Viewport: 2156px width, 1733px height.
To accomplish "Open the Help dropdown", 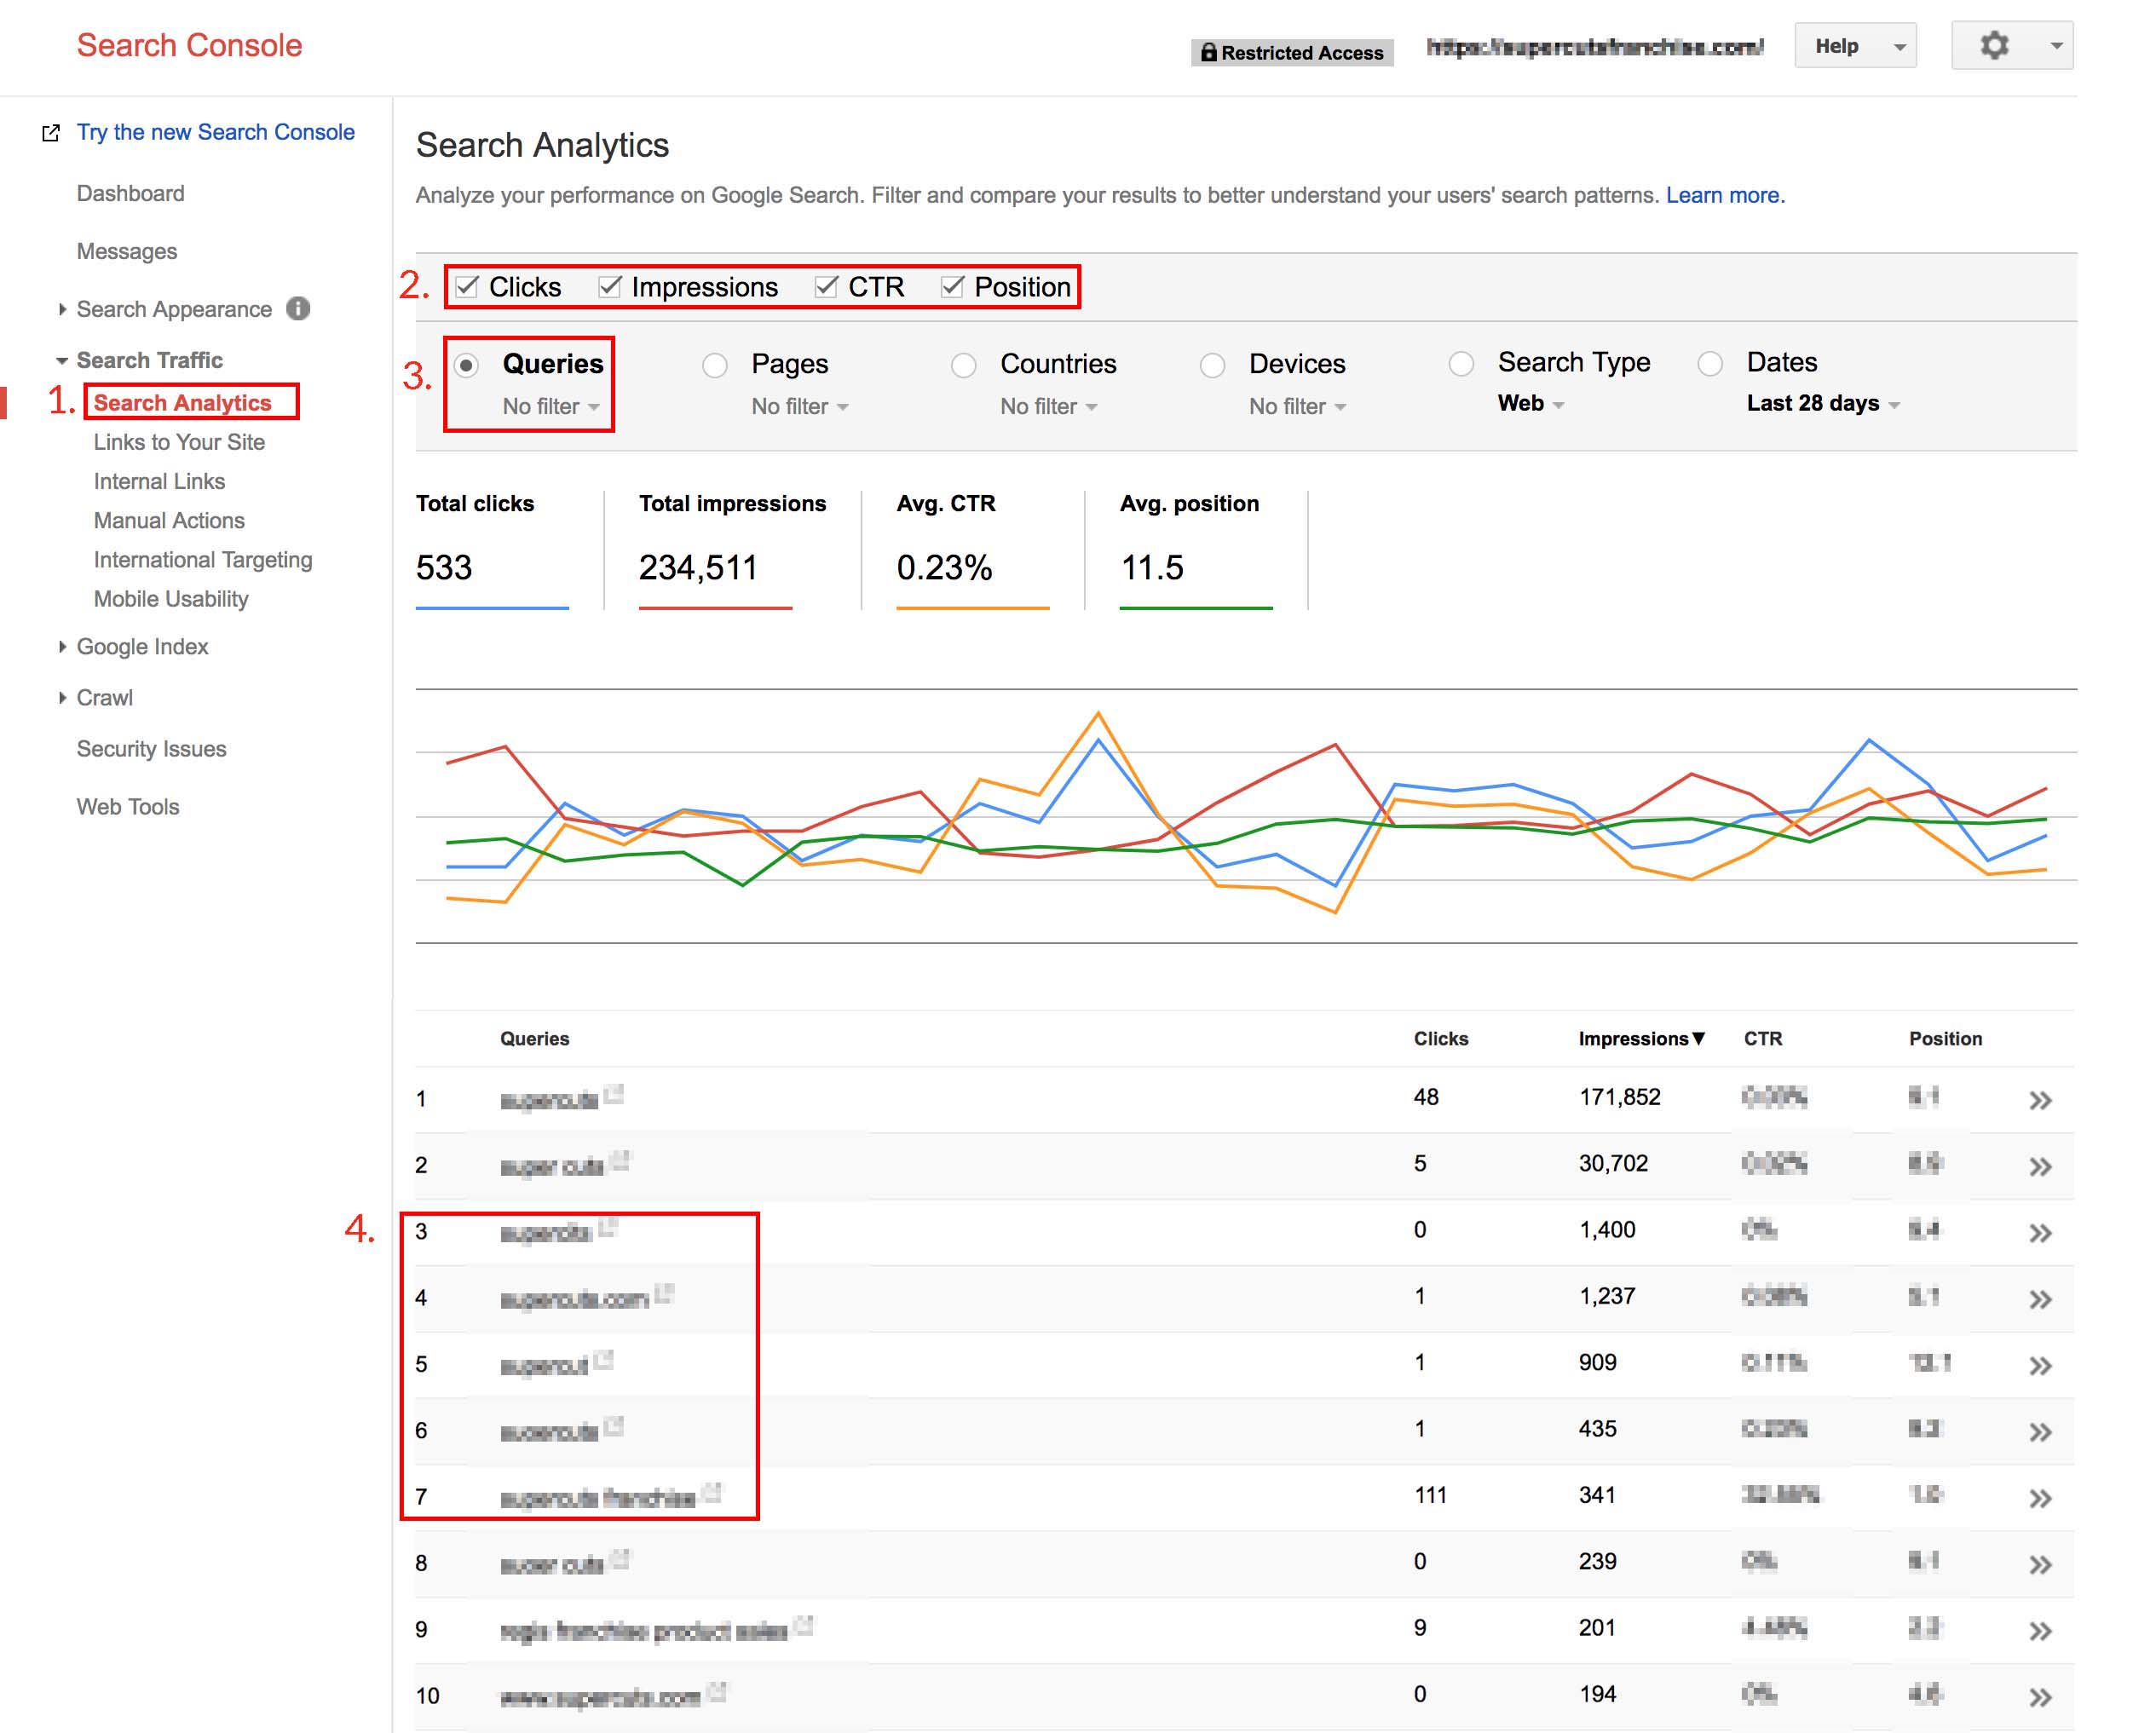I will (1855, 46).
